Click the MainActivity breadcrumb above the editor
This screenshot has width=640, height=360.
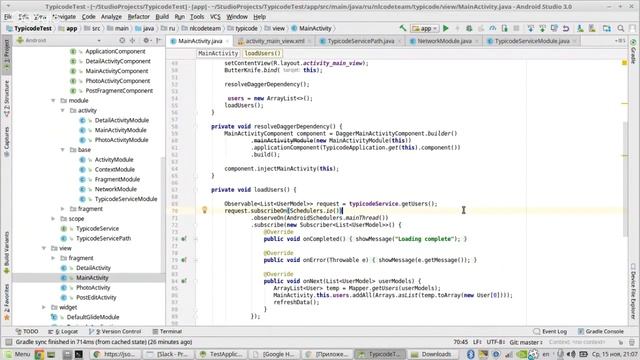[x=218, y=53]
